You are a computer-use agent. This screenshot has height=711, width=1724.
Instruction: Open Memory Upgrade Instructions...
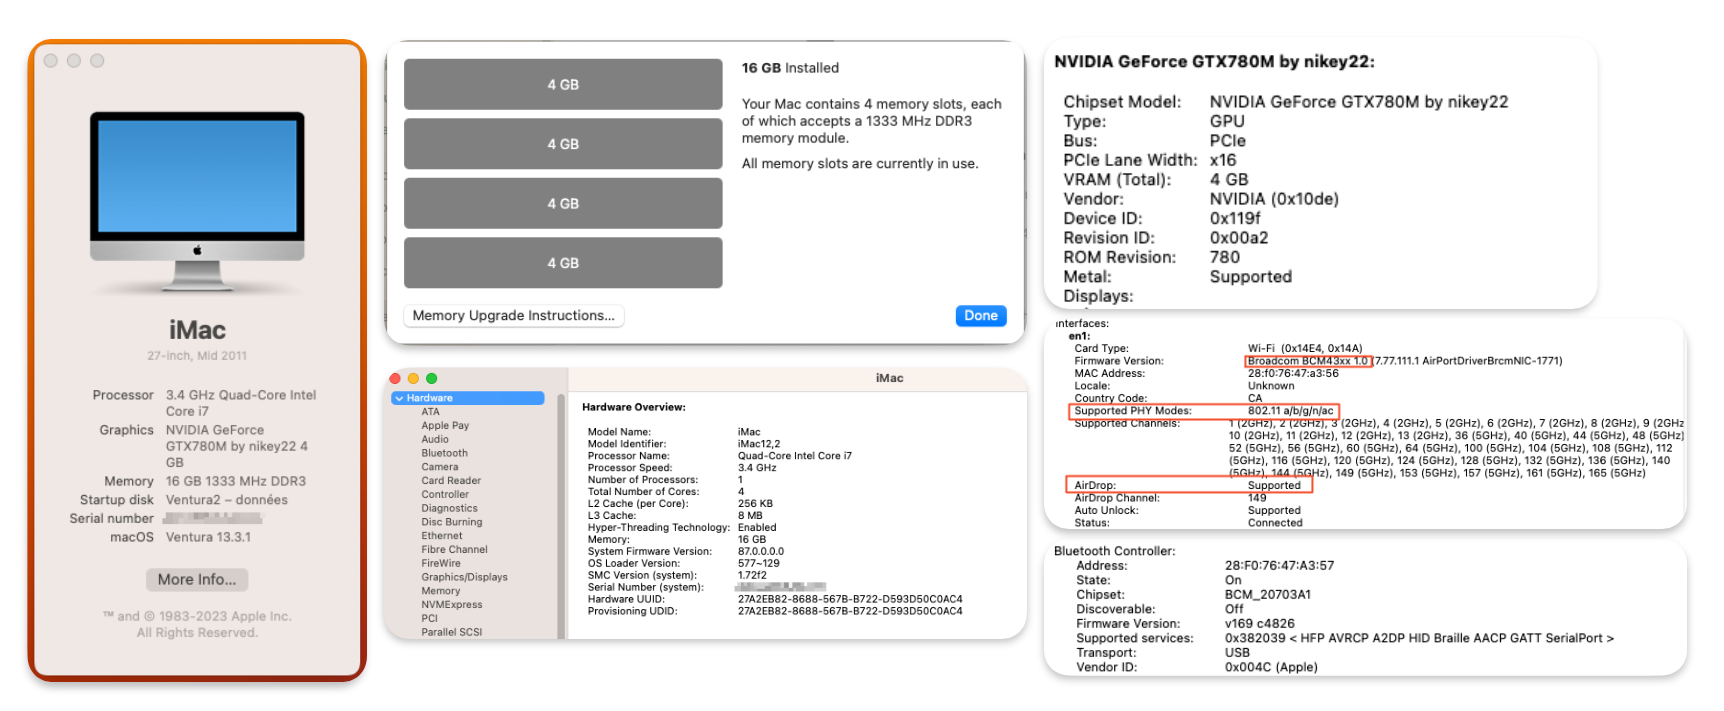(x=514, y=316)
